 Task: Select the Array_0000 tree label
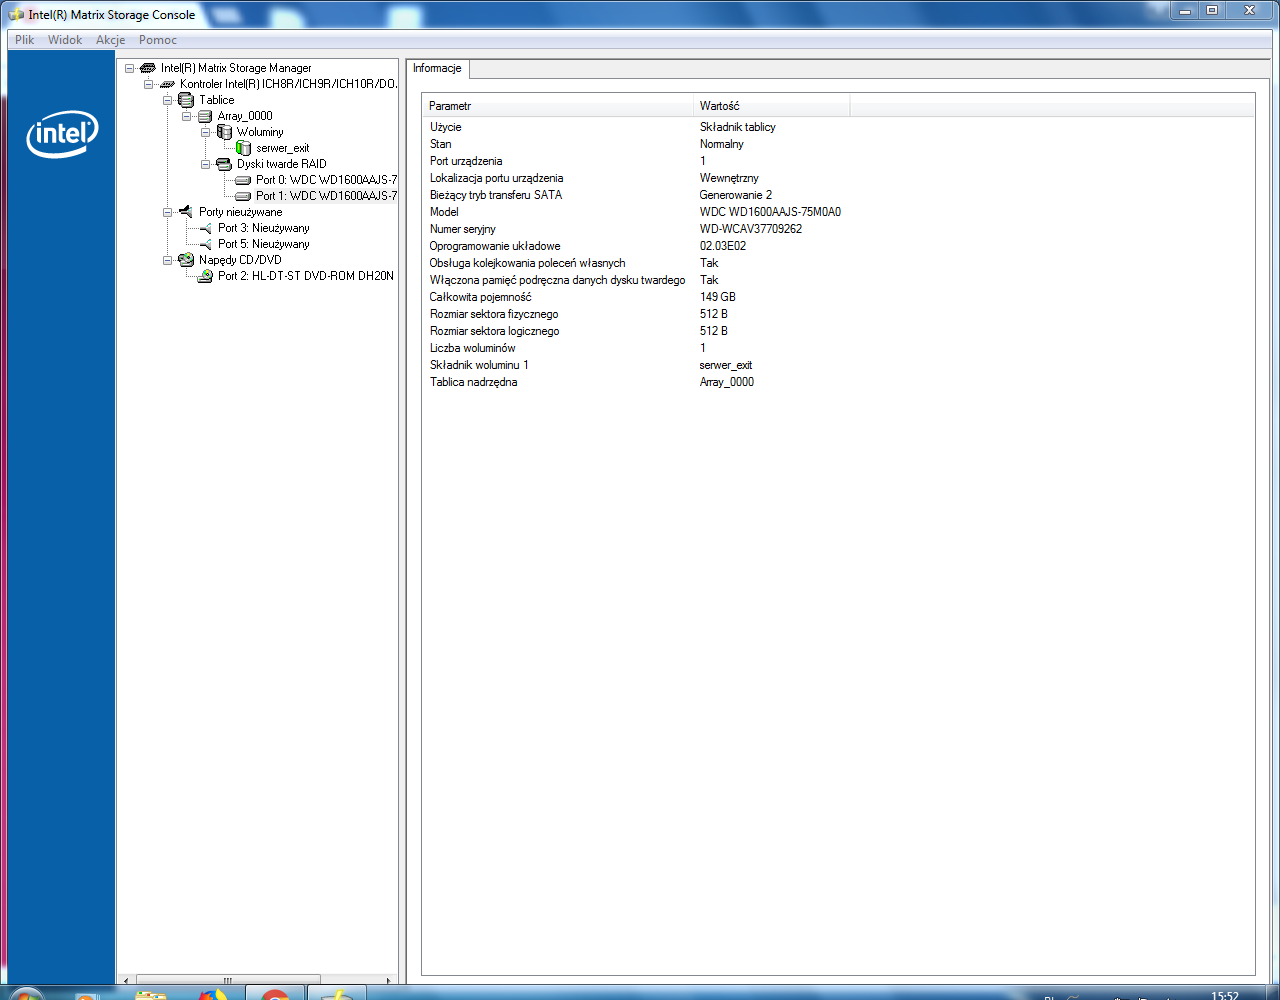tap(245, 116)
